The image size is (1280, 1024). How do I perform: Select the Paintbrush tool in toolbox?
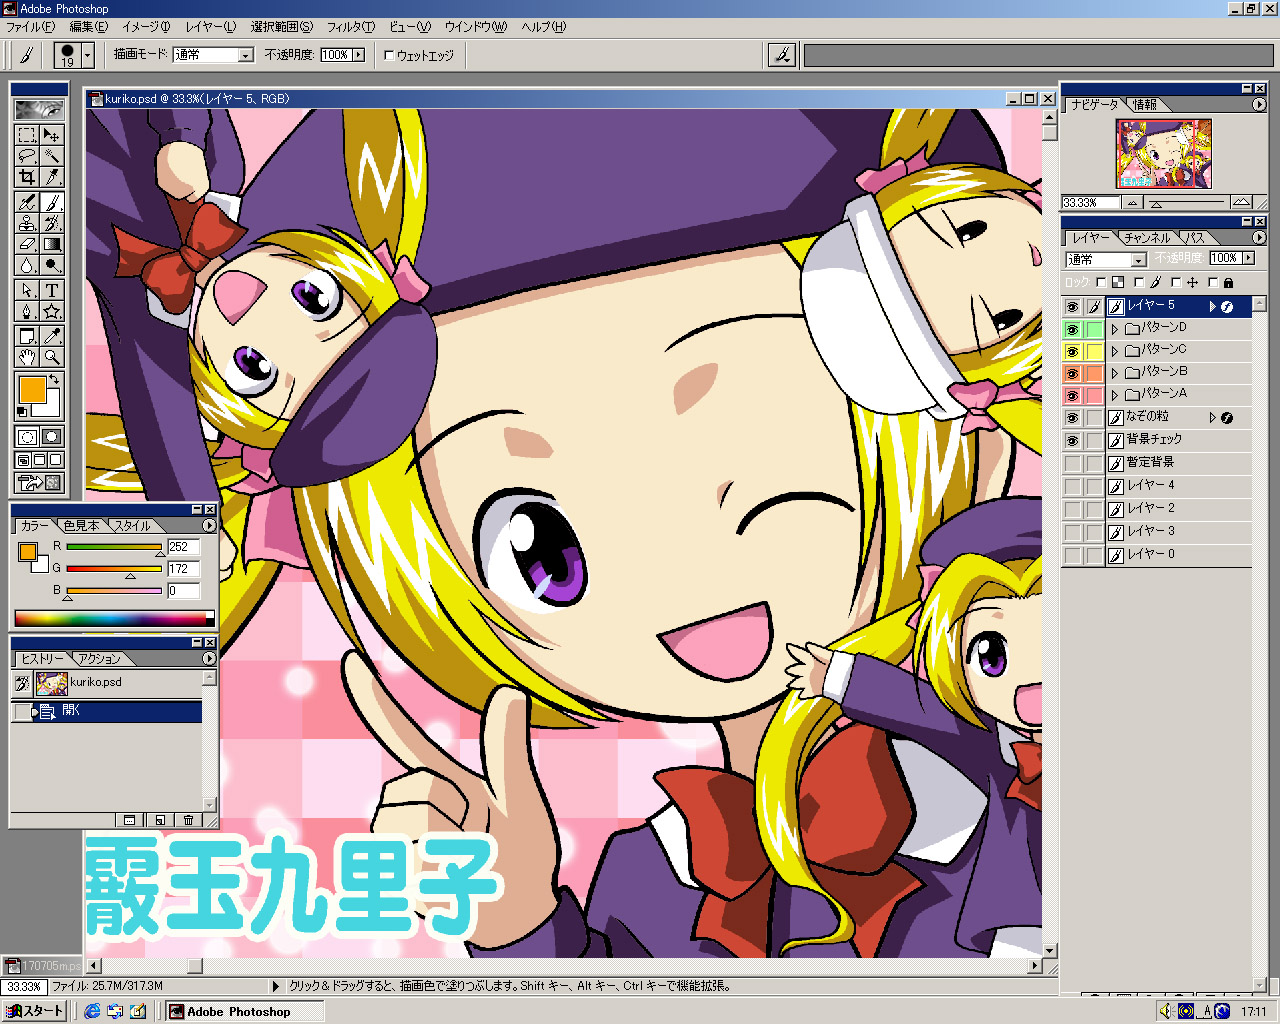pyautogui.click(x=52, y=202)
